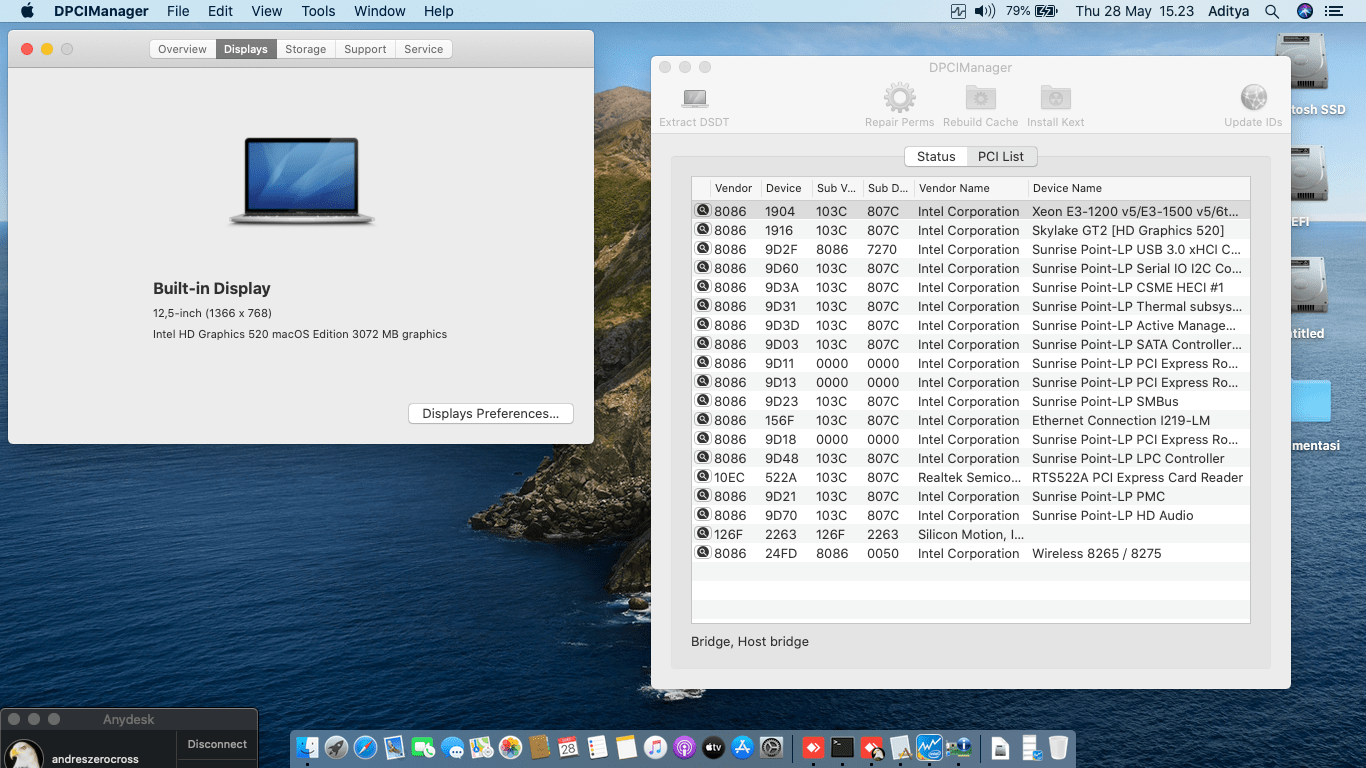Activate Siri from the menu bar
Screen dimensions: 1366x768
pyautogui.click(x=1304, y=11)
